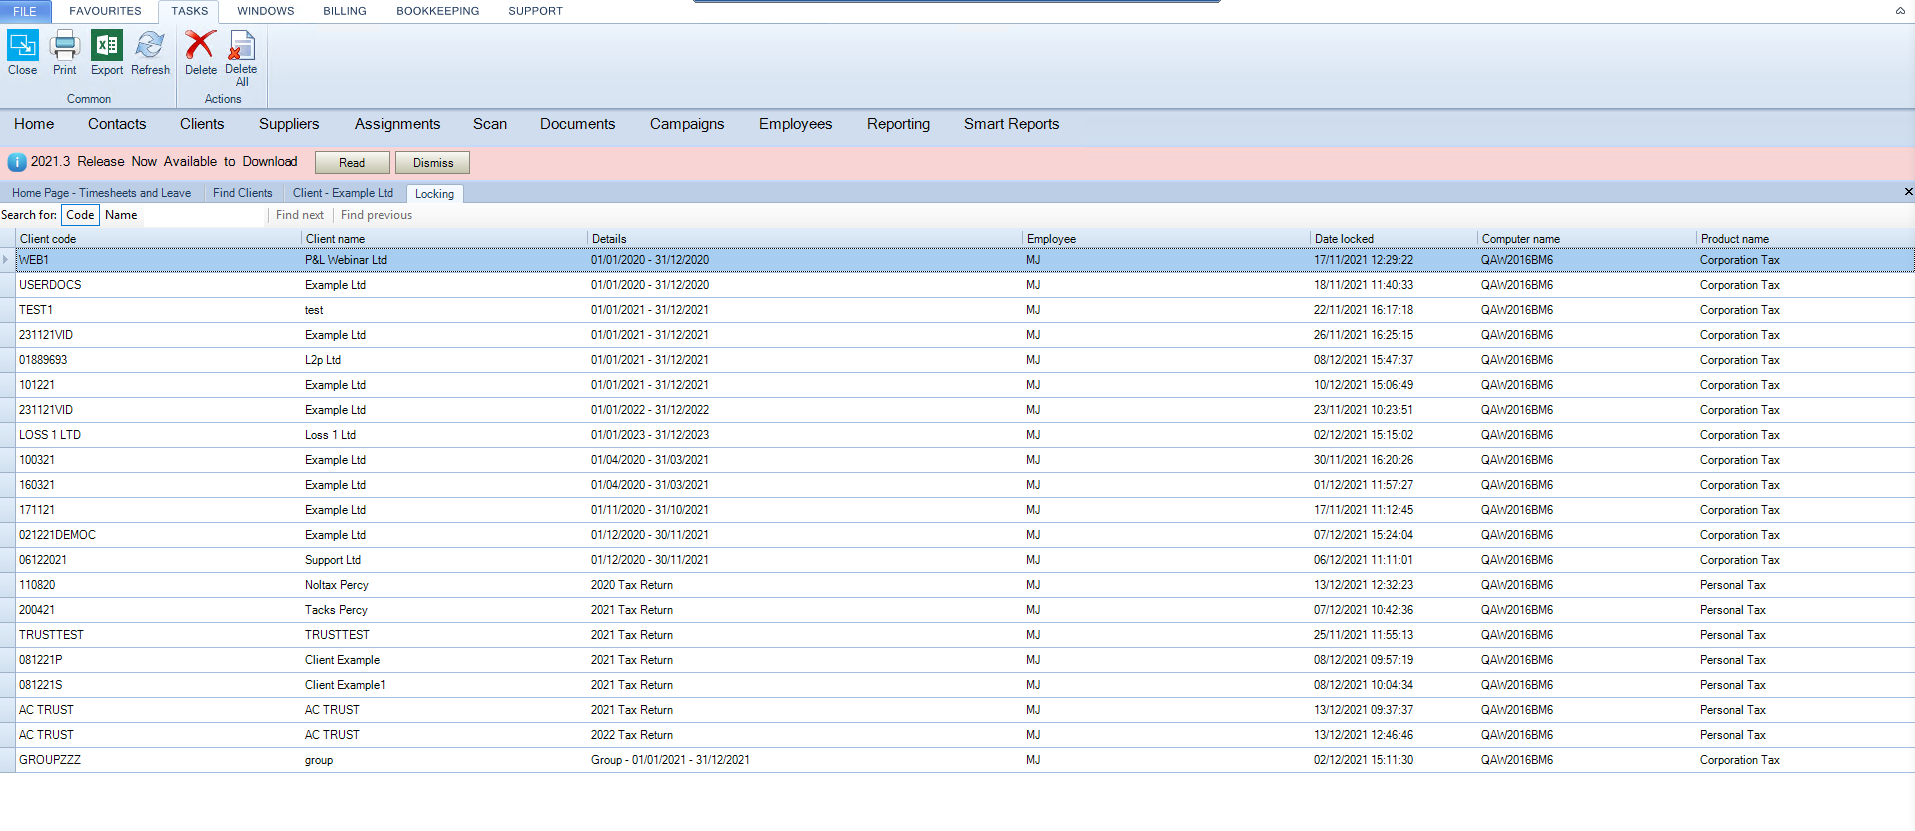Viewport: 1915px width, 831px height.
Task: Click the search text field
Action: click(x=204, y=215)
